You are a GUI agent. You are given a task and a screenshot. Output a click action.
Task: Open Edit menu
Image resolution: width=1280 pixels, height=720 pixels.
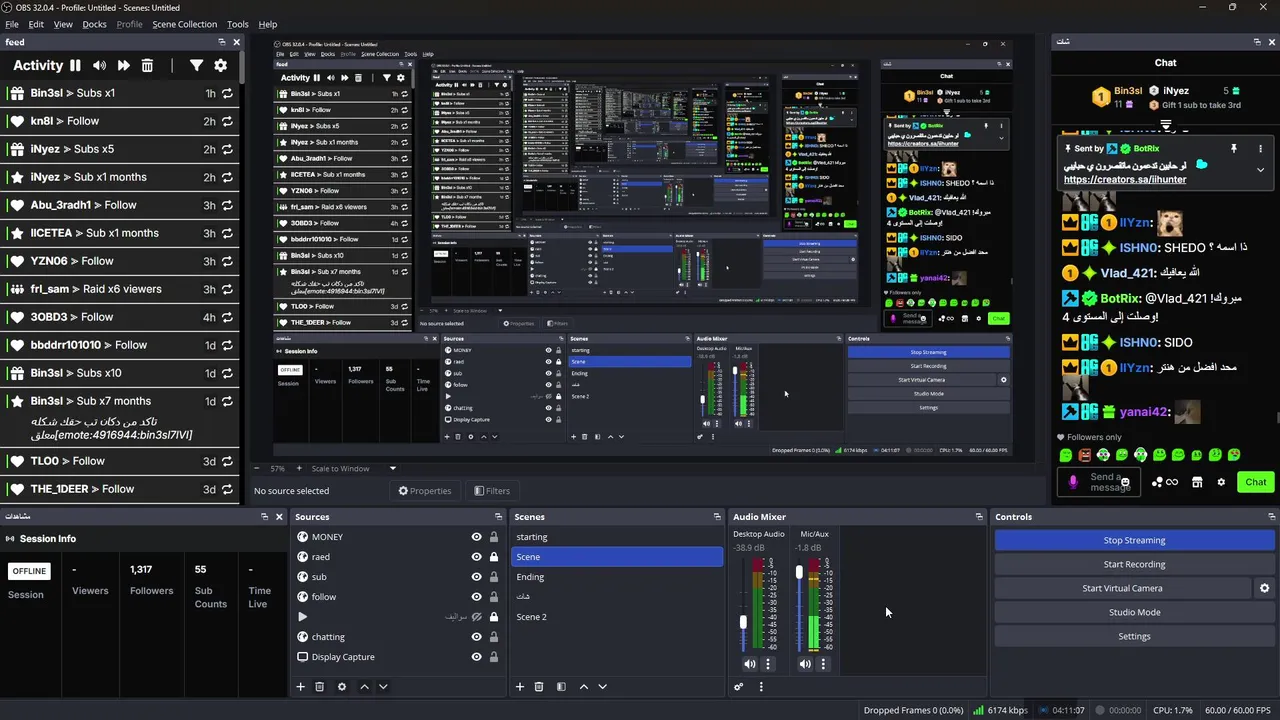[x=36, y=24]
